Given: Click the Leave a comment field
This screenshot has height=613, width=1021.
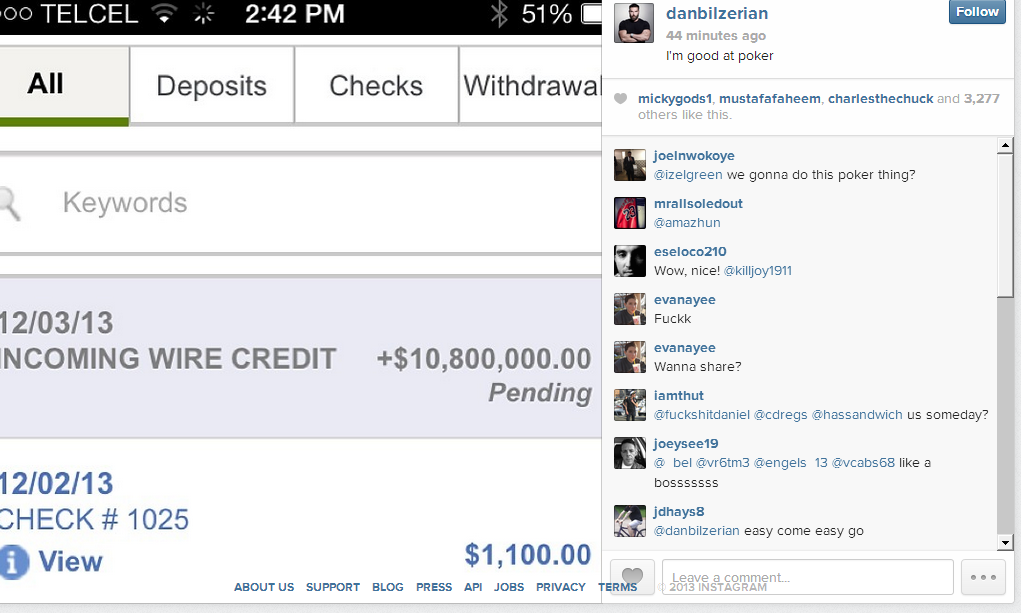Looking at the screenshot, I should click(808, 577).
